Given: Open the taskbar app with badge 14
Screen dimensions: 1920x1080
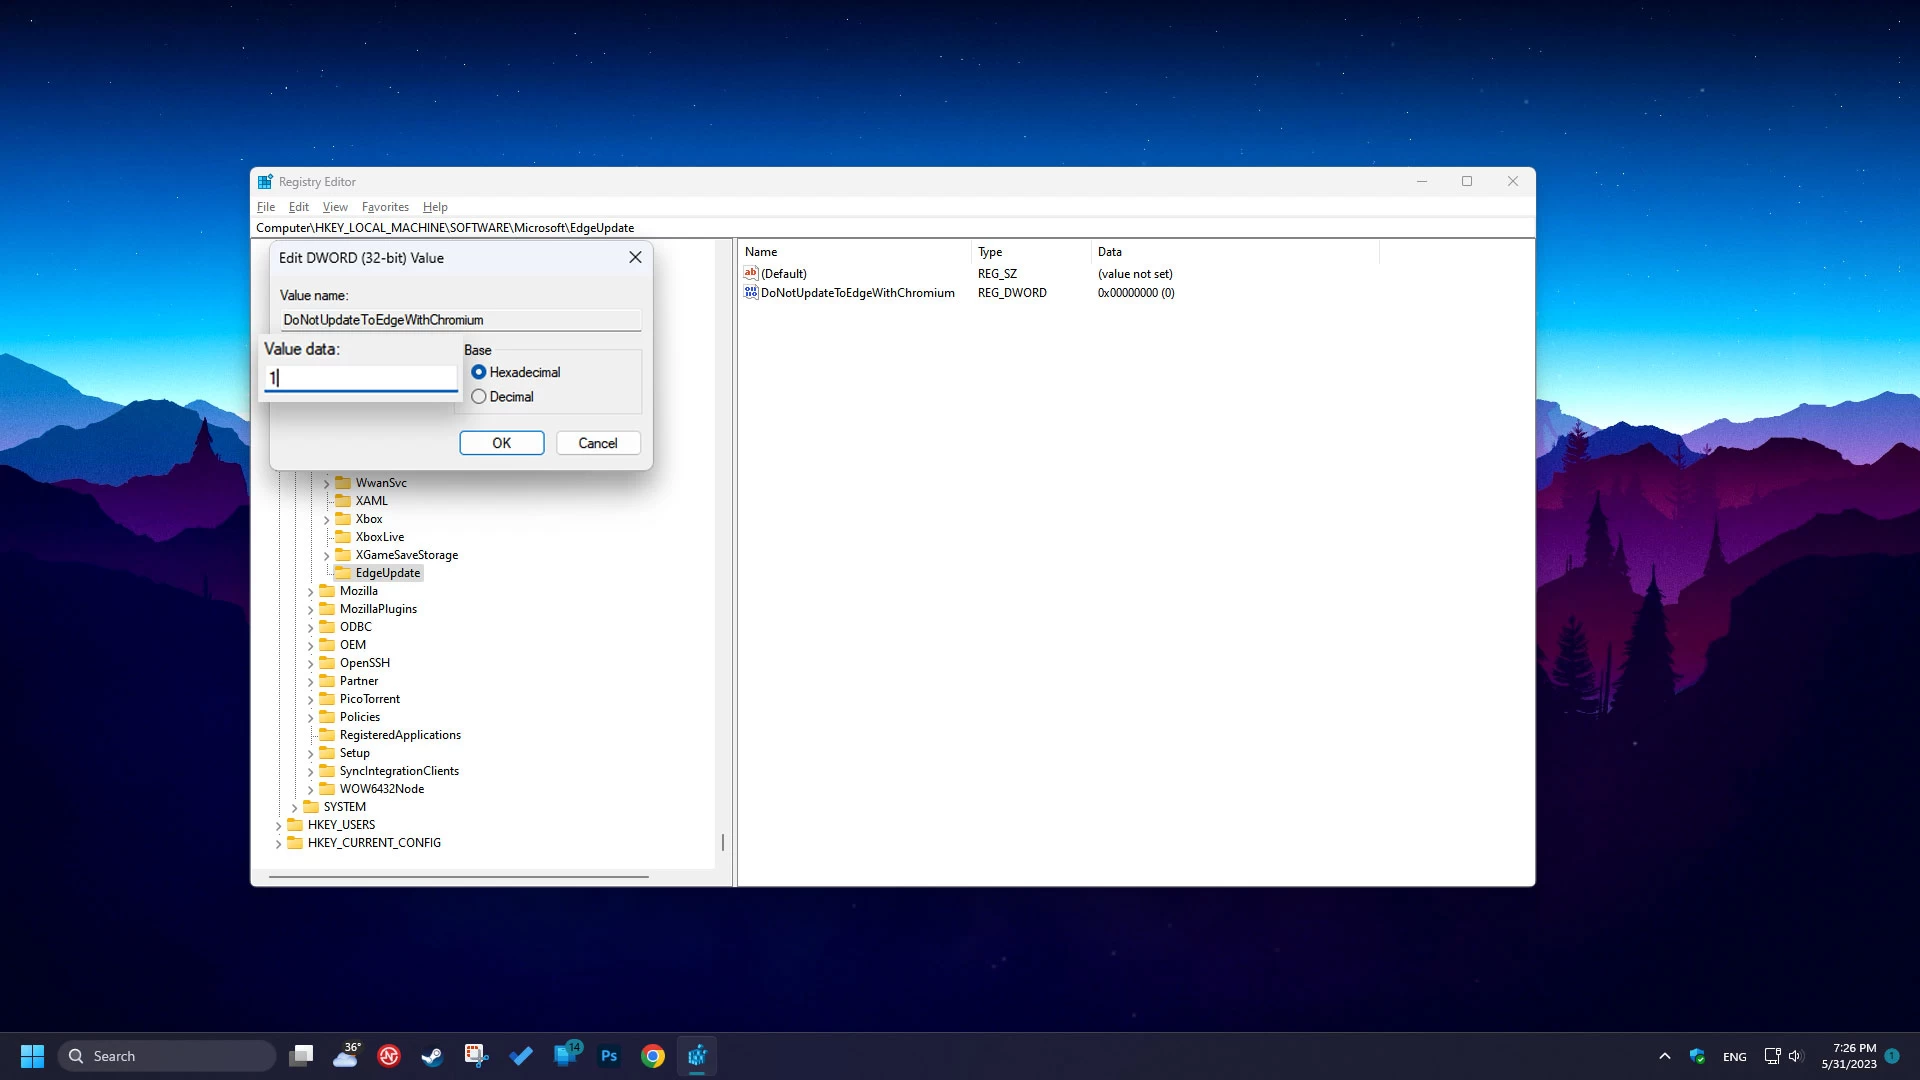Looking at the screenshot, I should tap(566, 1054).
